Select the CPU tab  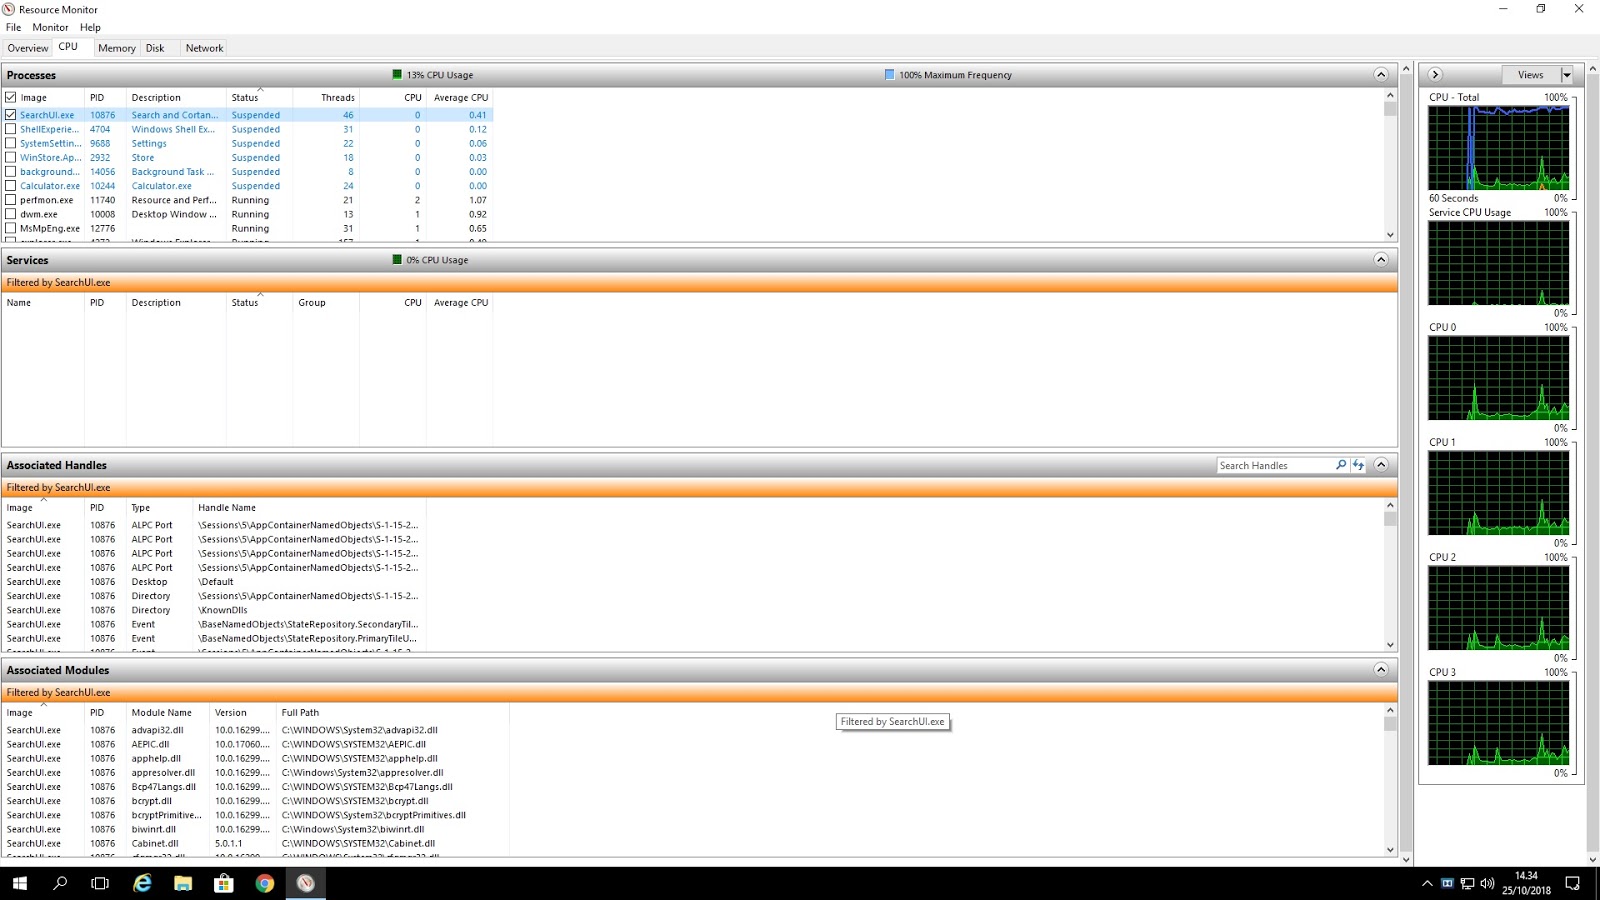[68, 47]
